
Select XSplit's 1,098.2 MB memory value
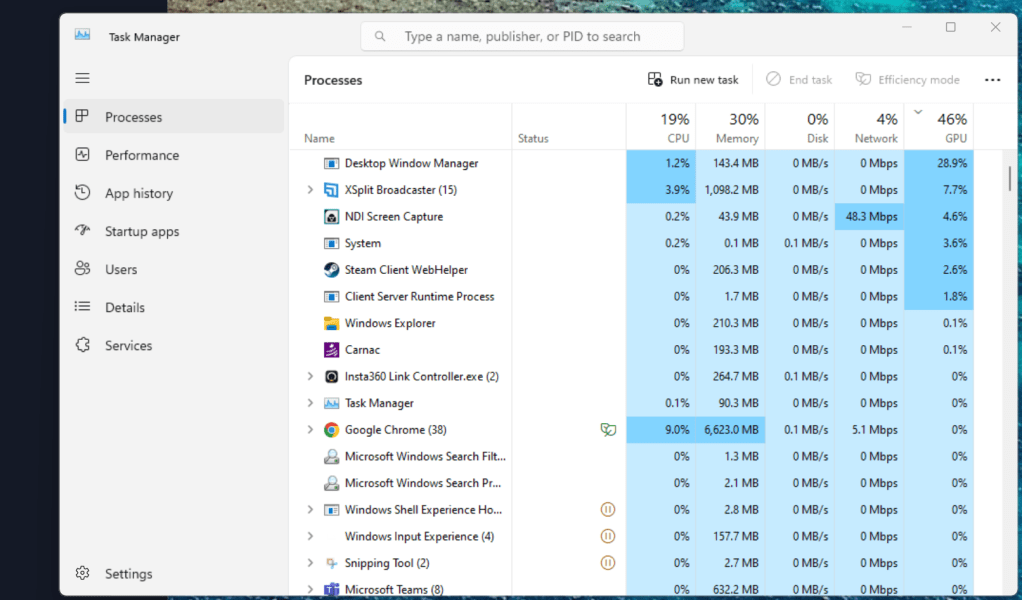click(730, 190)
